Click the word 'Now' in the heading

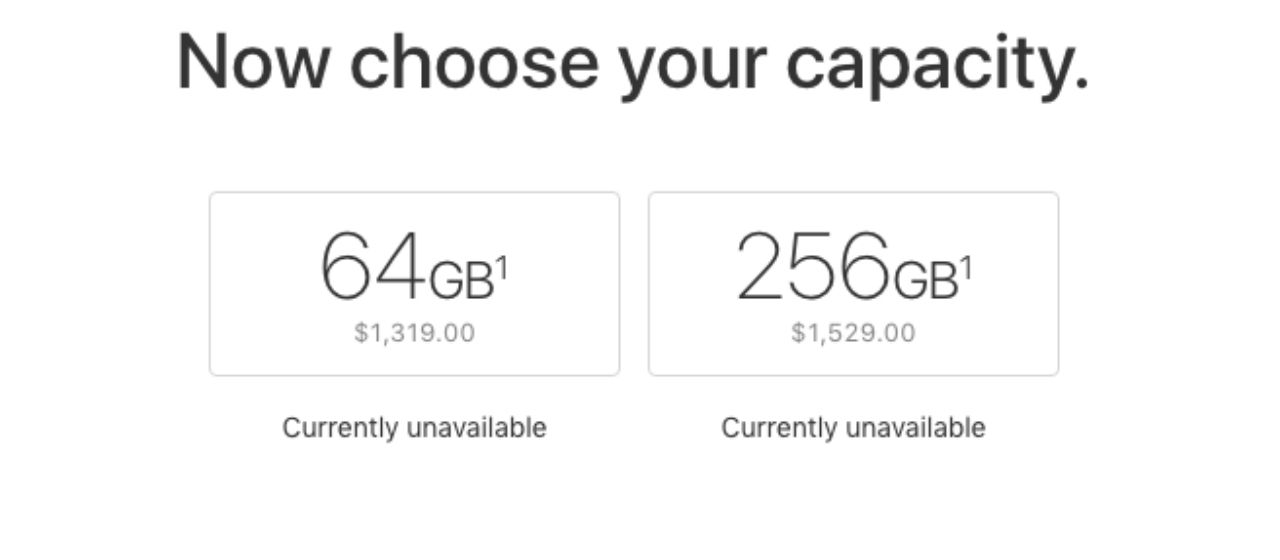(x=252, y=62)
